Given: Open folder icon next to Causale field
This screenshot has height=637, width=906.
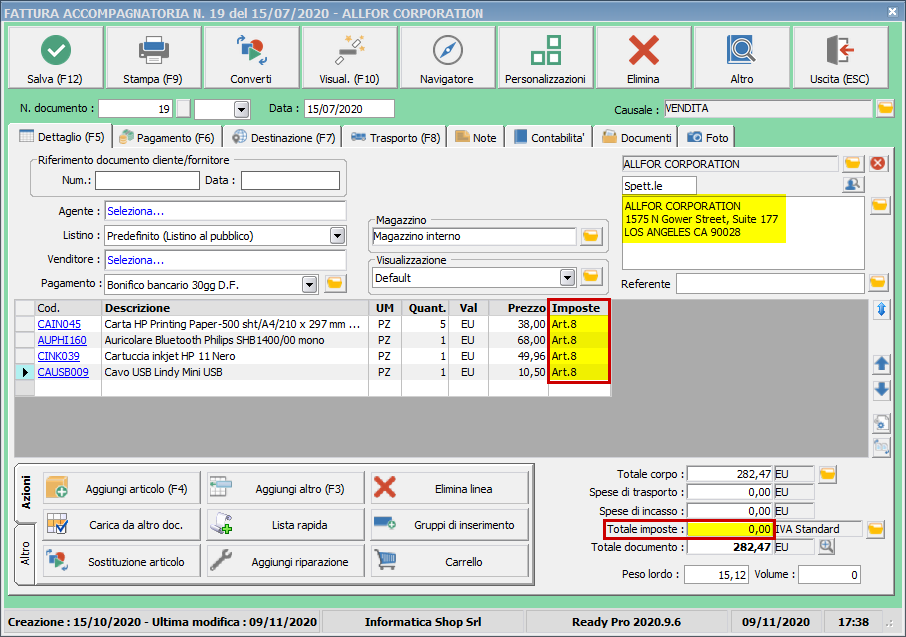Looking at the screenshot, I should pos(884,109).
